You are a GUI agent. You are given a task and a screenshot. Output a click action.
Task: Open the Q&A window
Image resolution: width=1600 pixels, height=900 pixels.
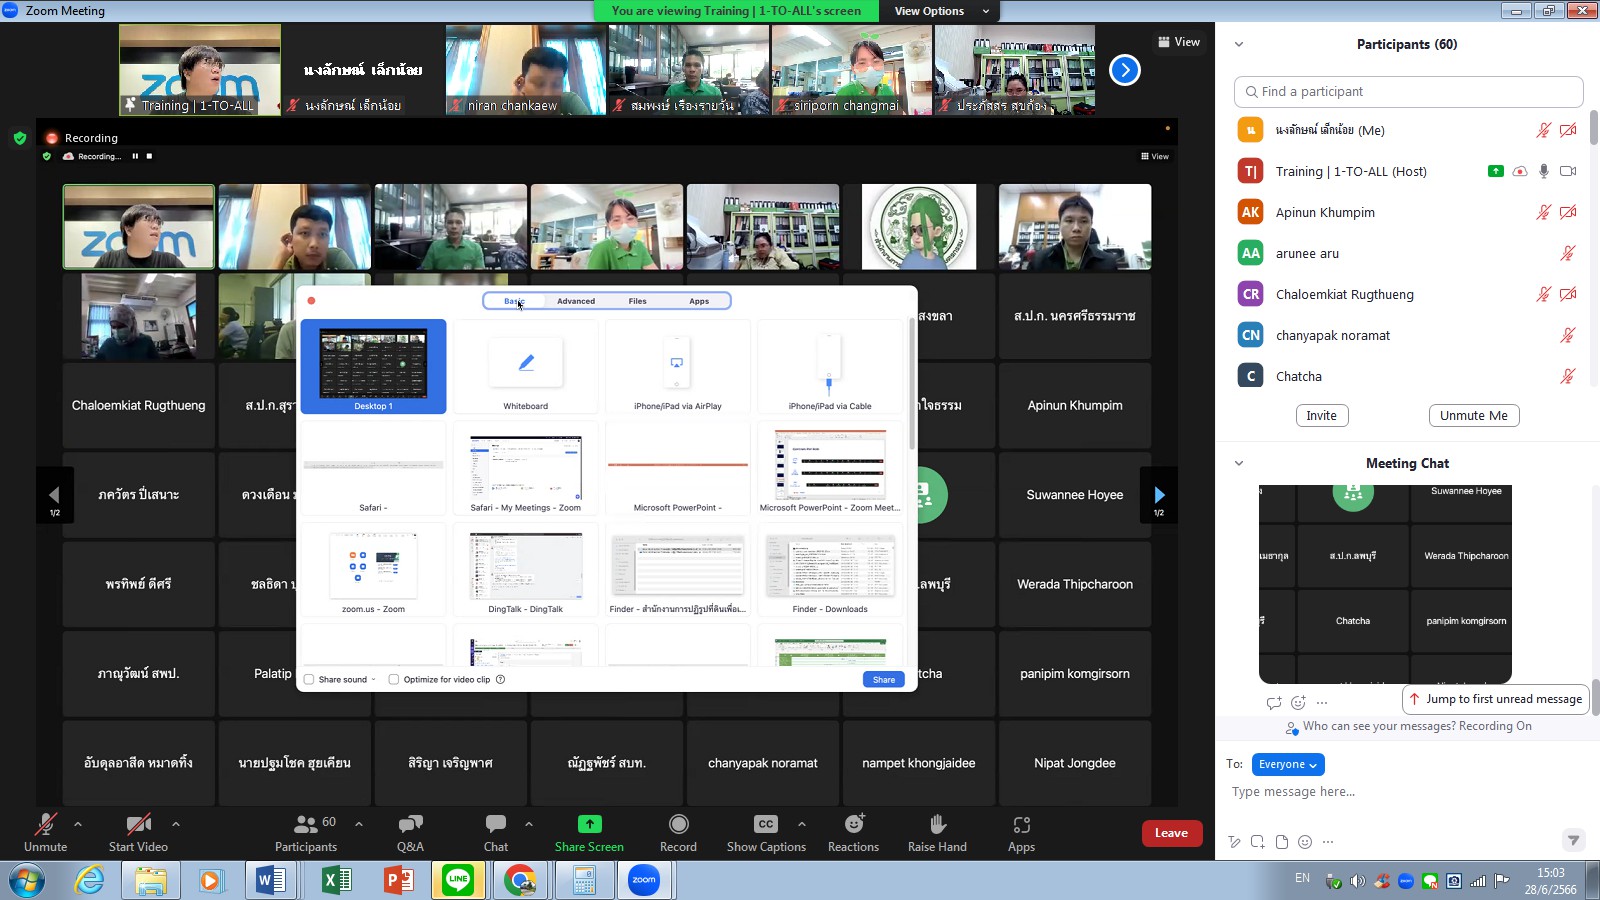[410, 831]
